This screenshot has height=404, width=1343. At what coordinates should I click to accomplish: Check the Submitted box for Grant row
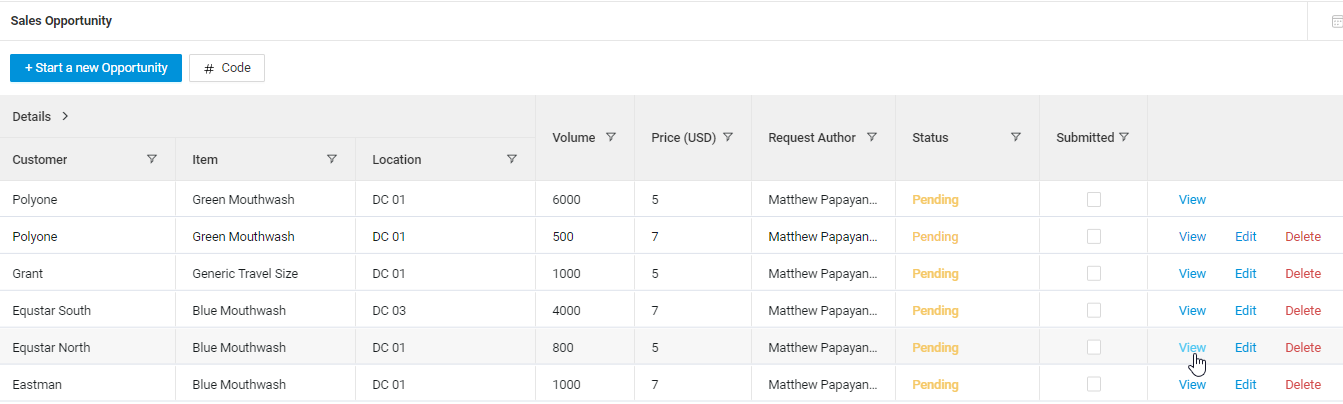coord(1094,274)
